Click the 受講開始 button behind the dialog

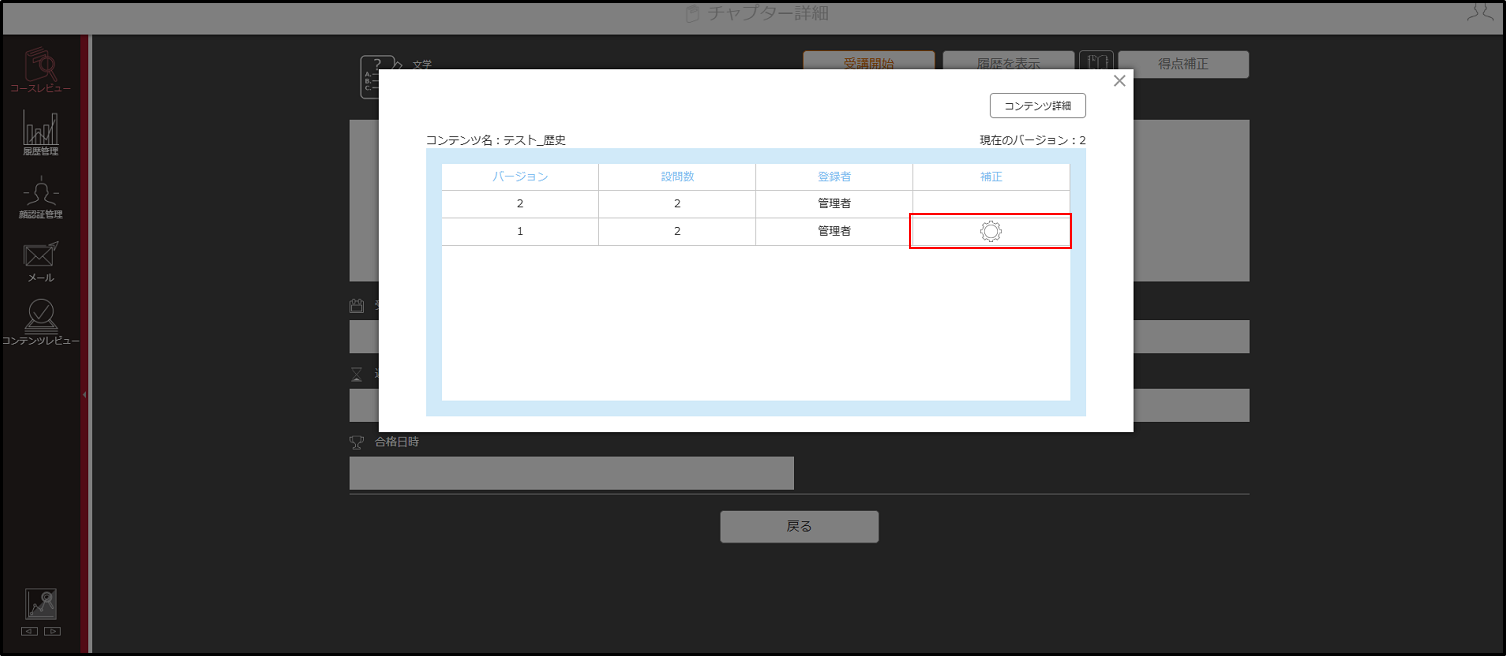869,60
